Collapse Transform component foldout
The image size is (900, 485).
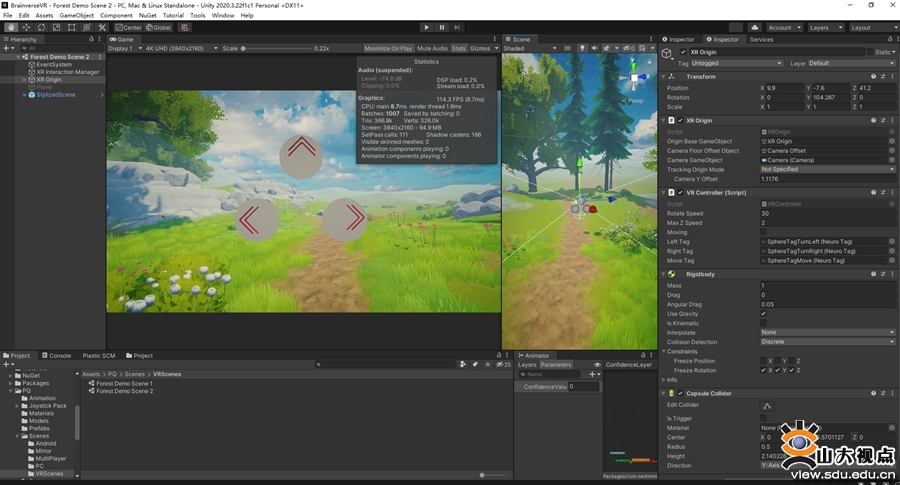[x=664, y=76]
